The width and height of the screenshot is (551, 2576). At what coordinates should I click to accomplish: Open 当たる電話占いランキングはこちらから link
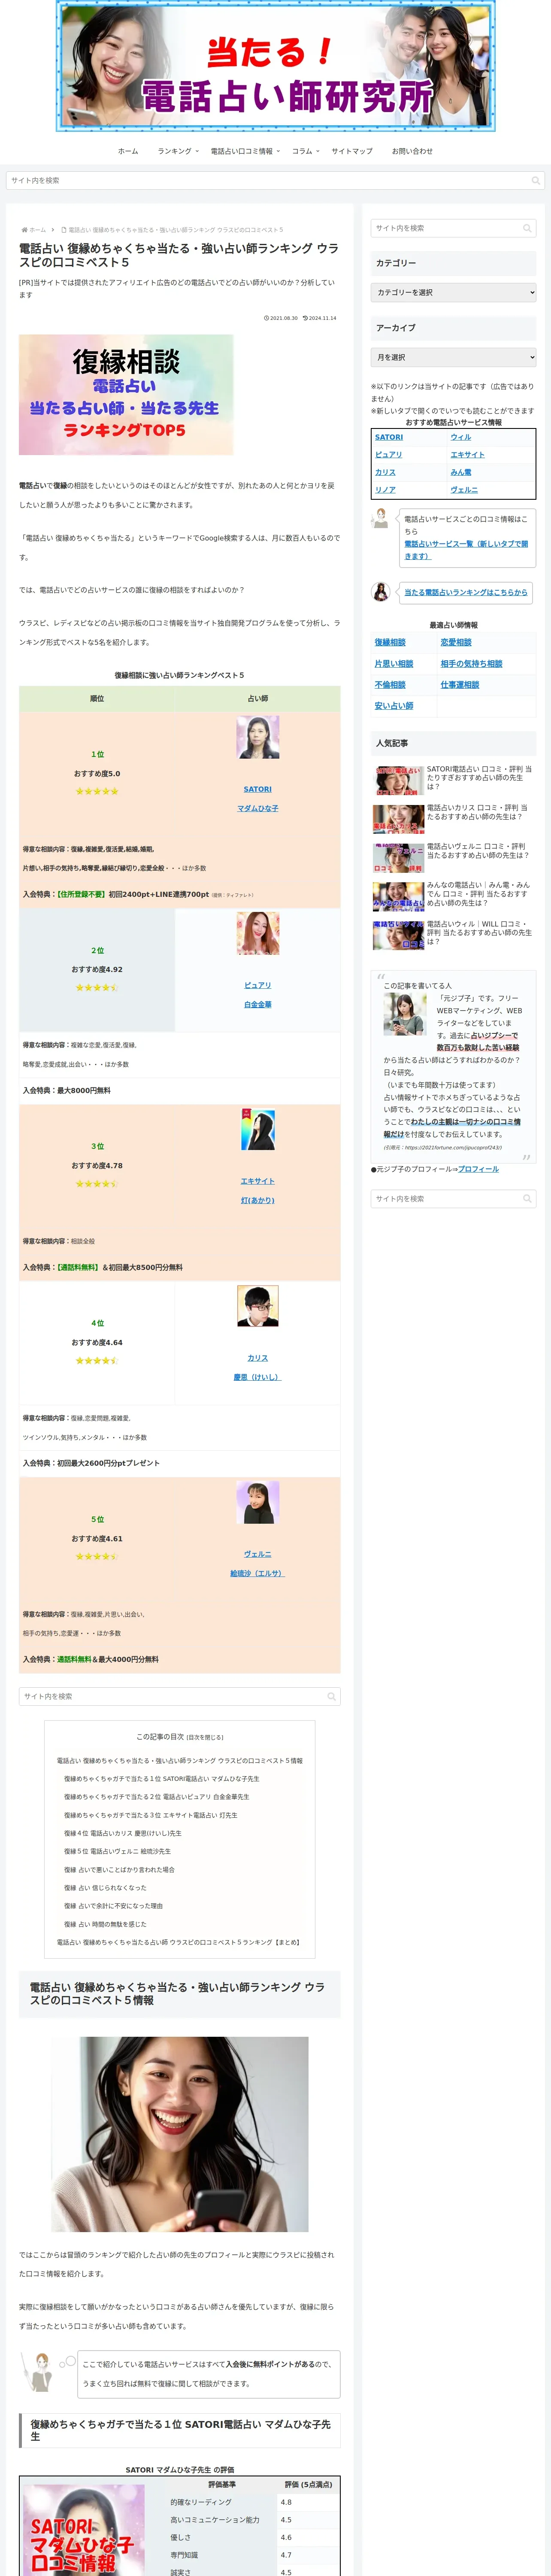coord(465,593)
